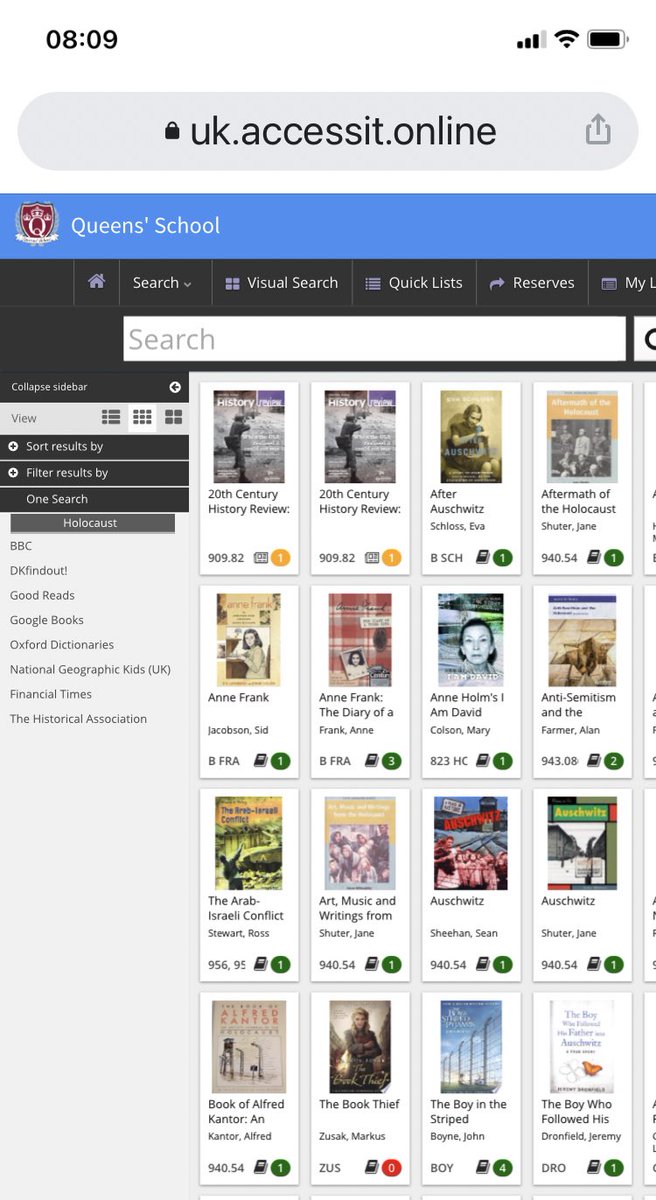Open Anne Holm's I Am David cover
This screenshot has width=656, height=1200.
(471, 640)
